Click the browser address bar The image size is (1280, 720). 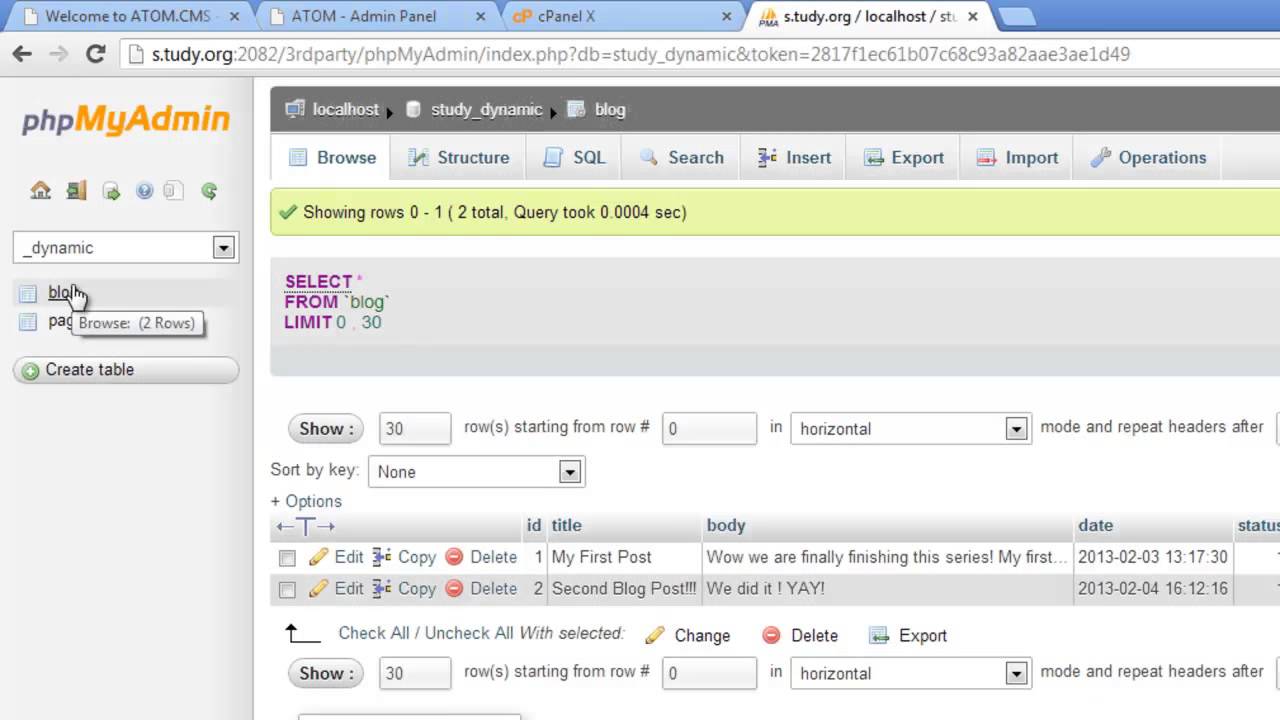pos(700,54)
